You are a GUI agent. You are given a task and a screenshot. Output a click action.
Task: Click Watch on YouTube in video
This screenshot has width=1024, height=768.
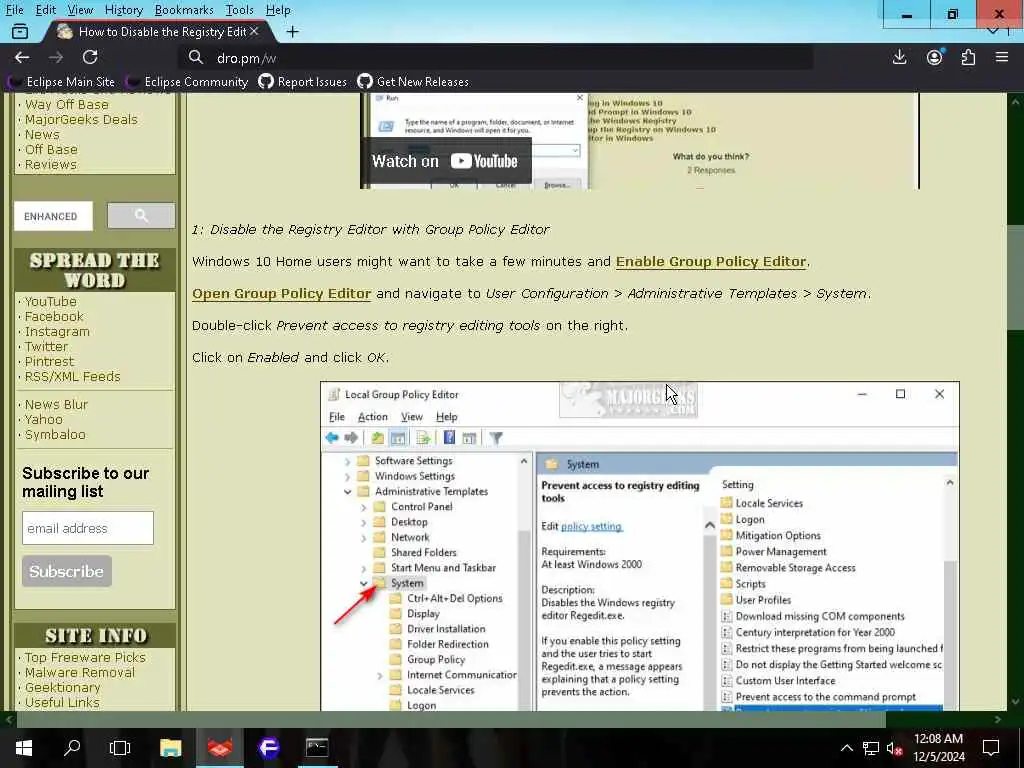coord(445,161)
